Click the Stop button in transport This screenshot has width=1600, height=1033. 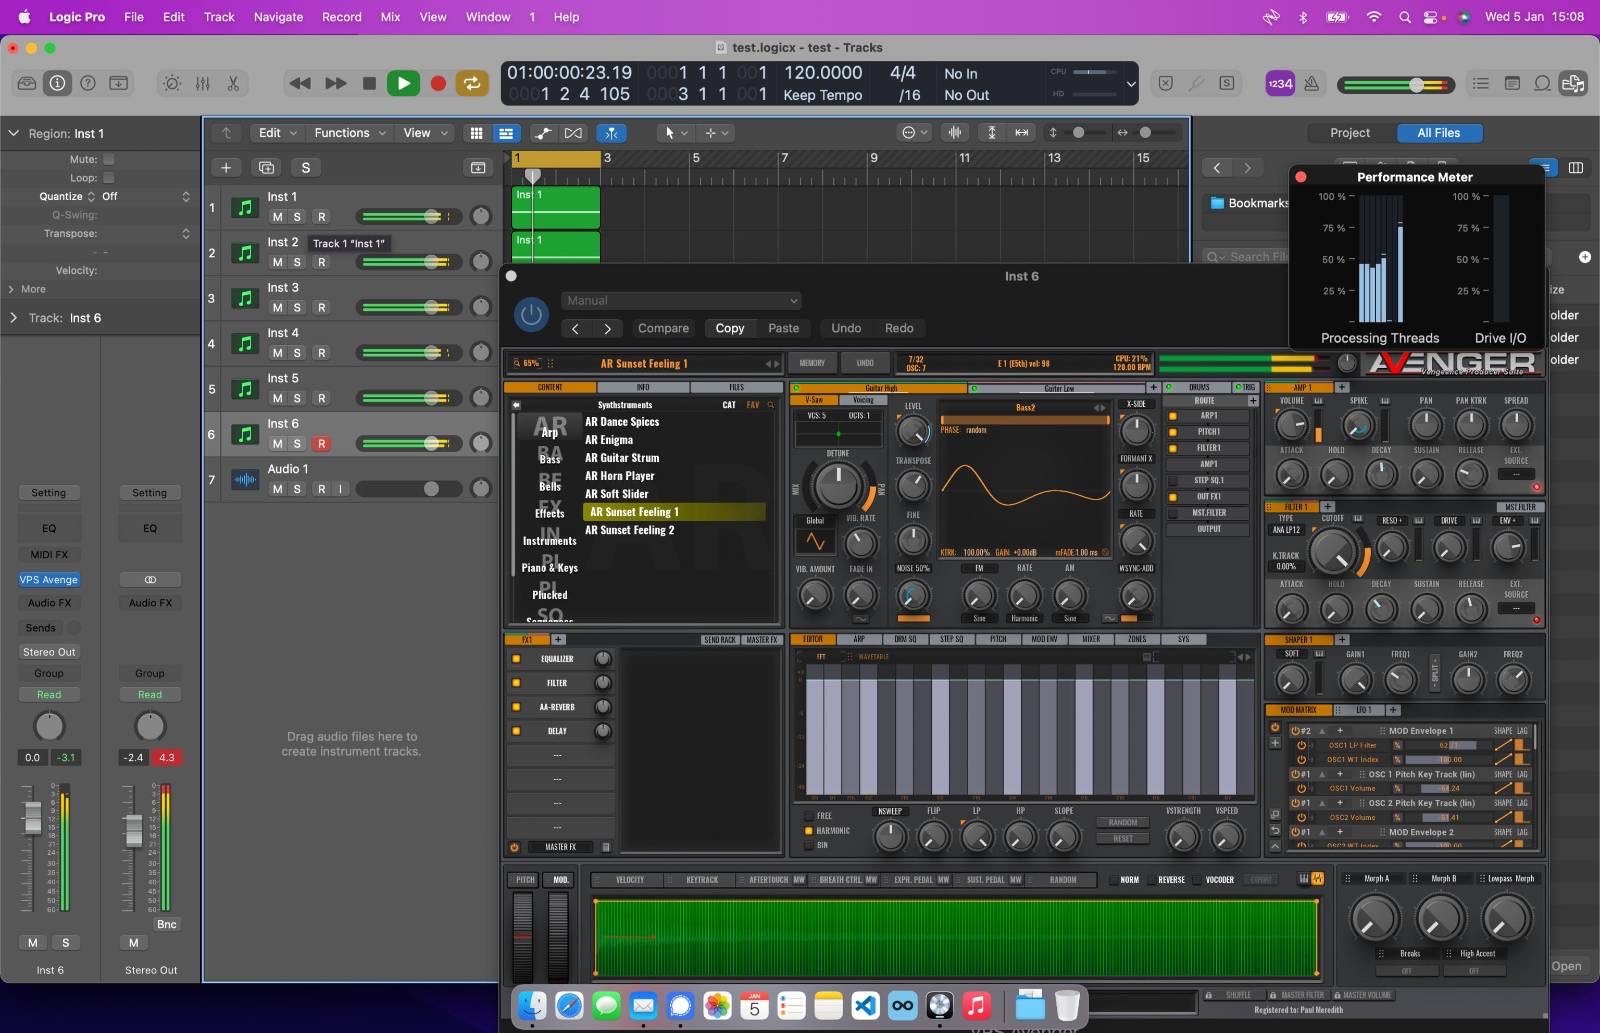369,84
